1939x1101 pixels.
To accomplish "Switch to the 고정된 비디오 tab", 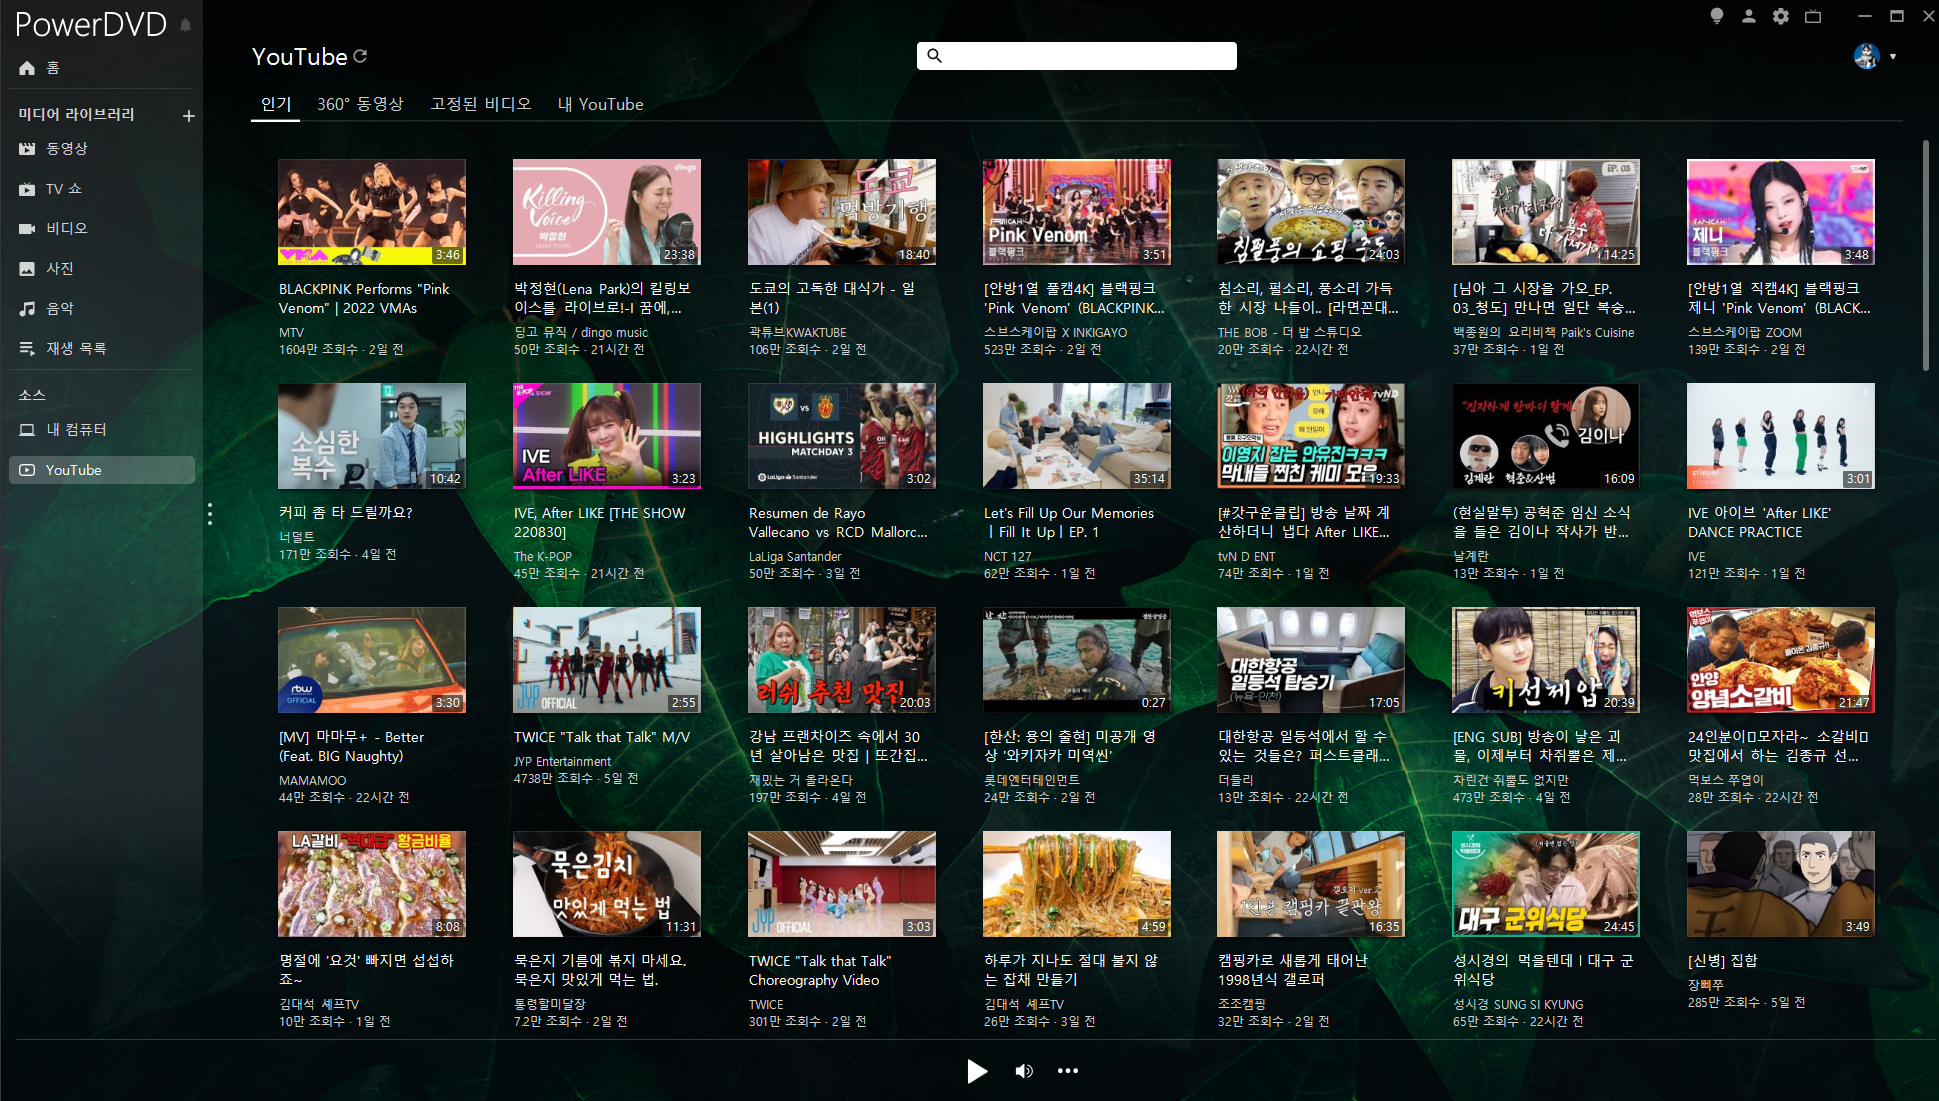I will (x=481, y=104).
